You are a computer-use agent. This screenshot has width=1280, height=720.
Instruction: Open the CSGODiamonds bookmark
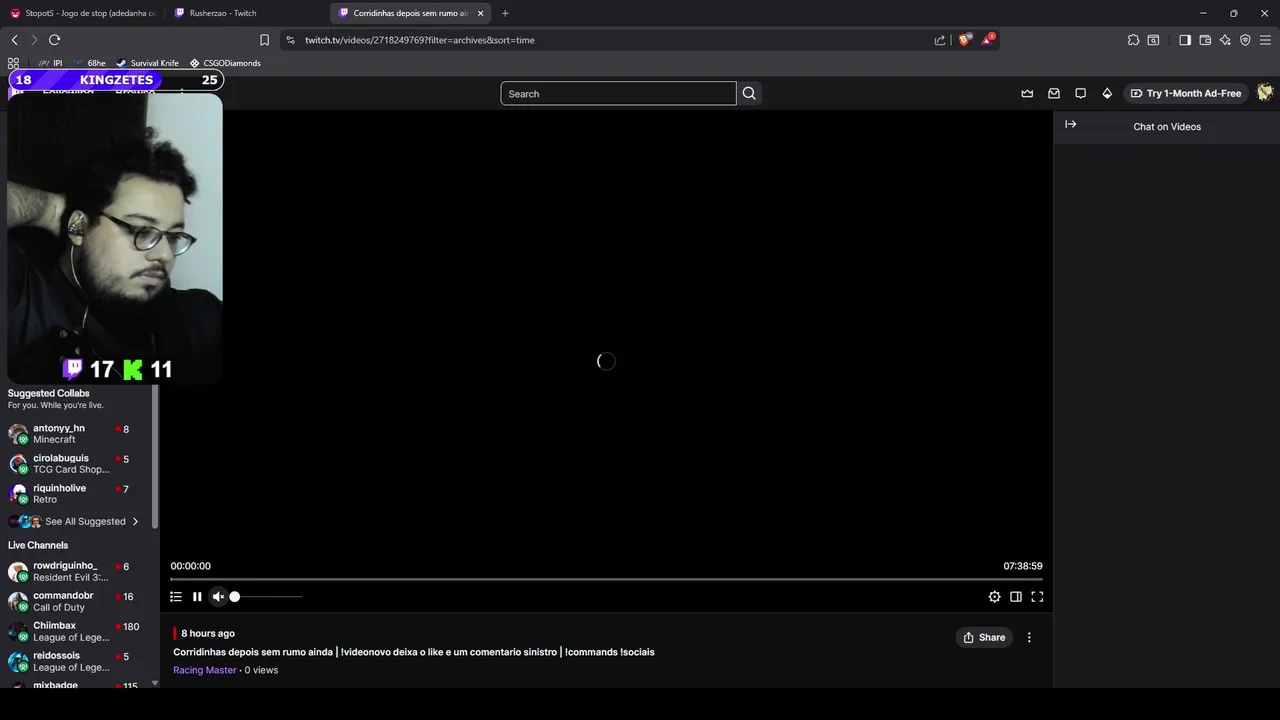point(225,63)
